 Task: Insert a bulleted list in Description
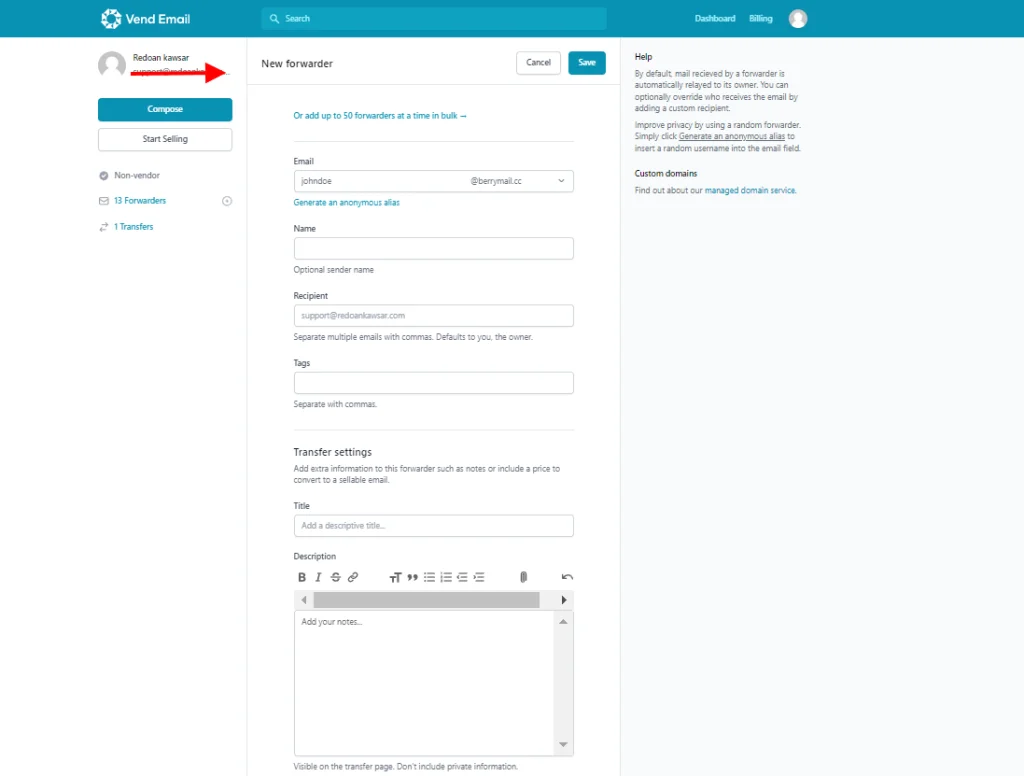[429, 577]
